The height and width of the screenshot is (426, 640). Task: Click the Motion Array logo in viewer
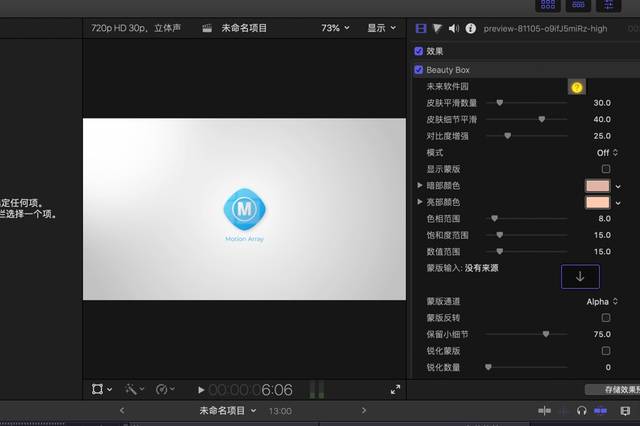point(244,209)
